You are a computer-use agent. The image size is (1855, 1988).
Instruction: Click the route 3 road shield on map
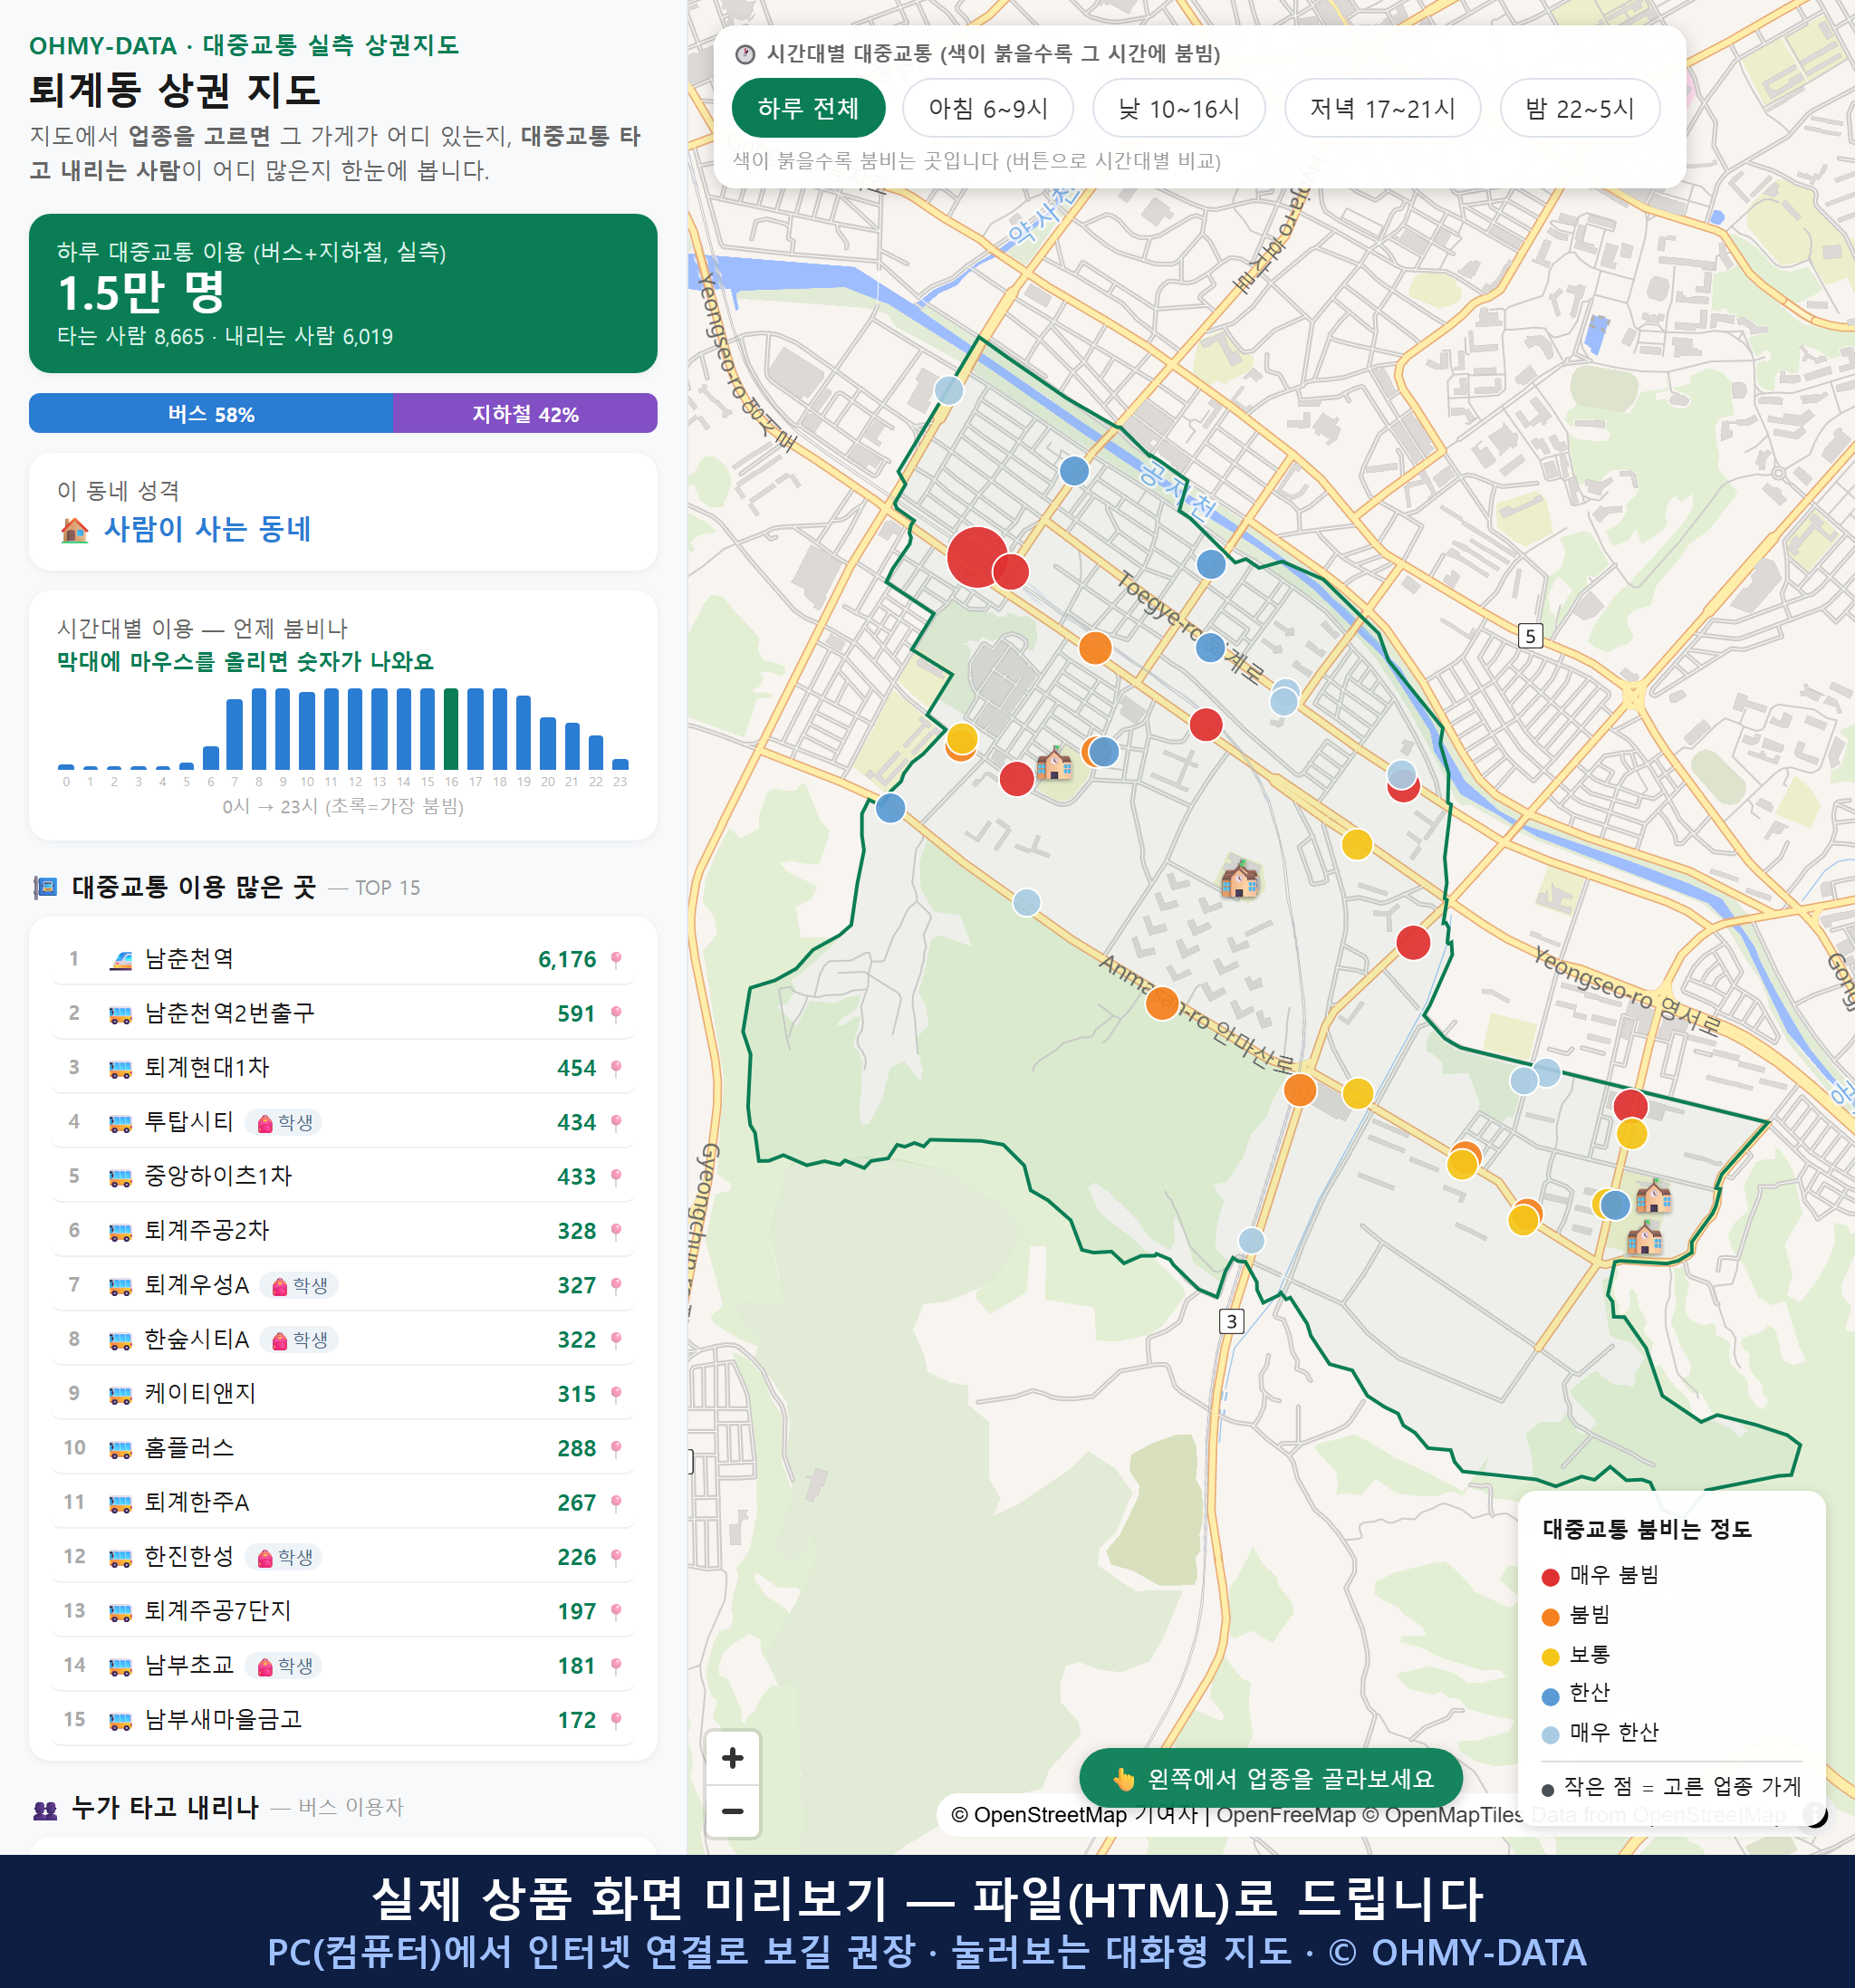(1231, 1322)
